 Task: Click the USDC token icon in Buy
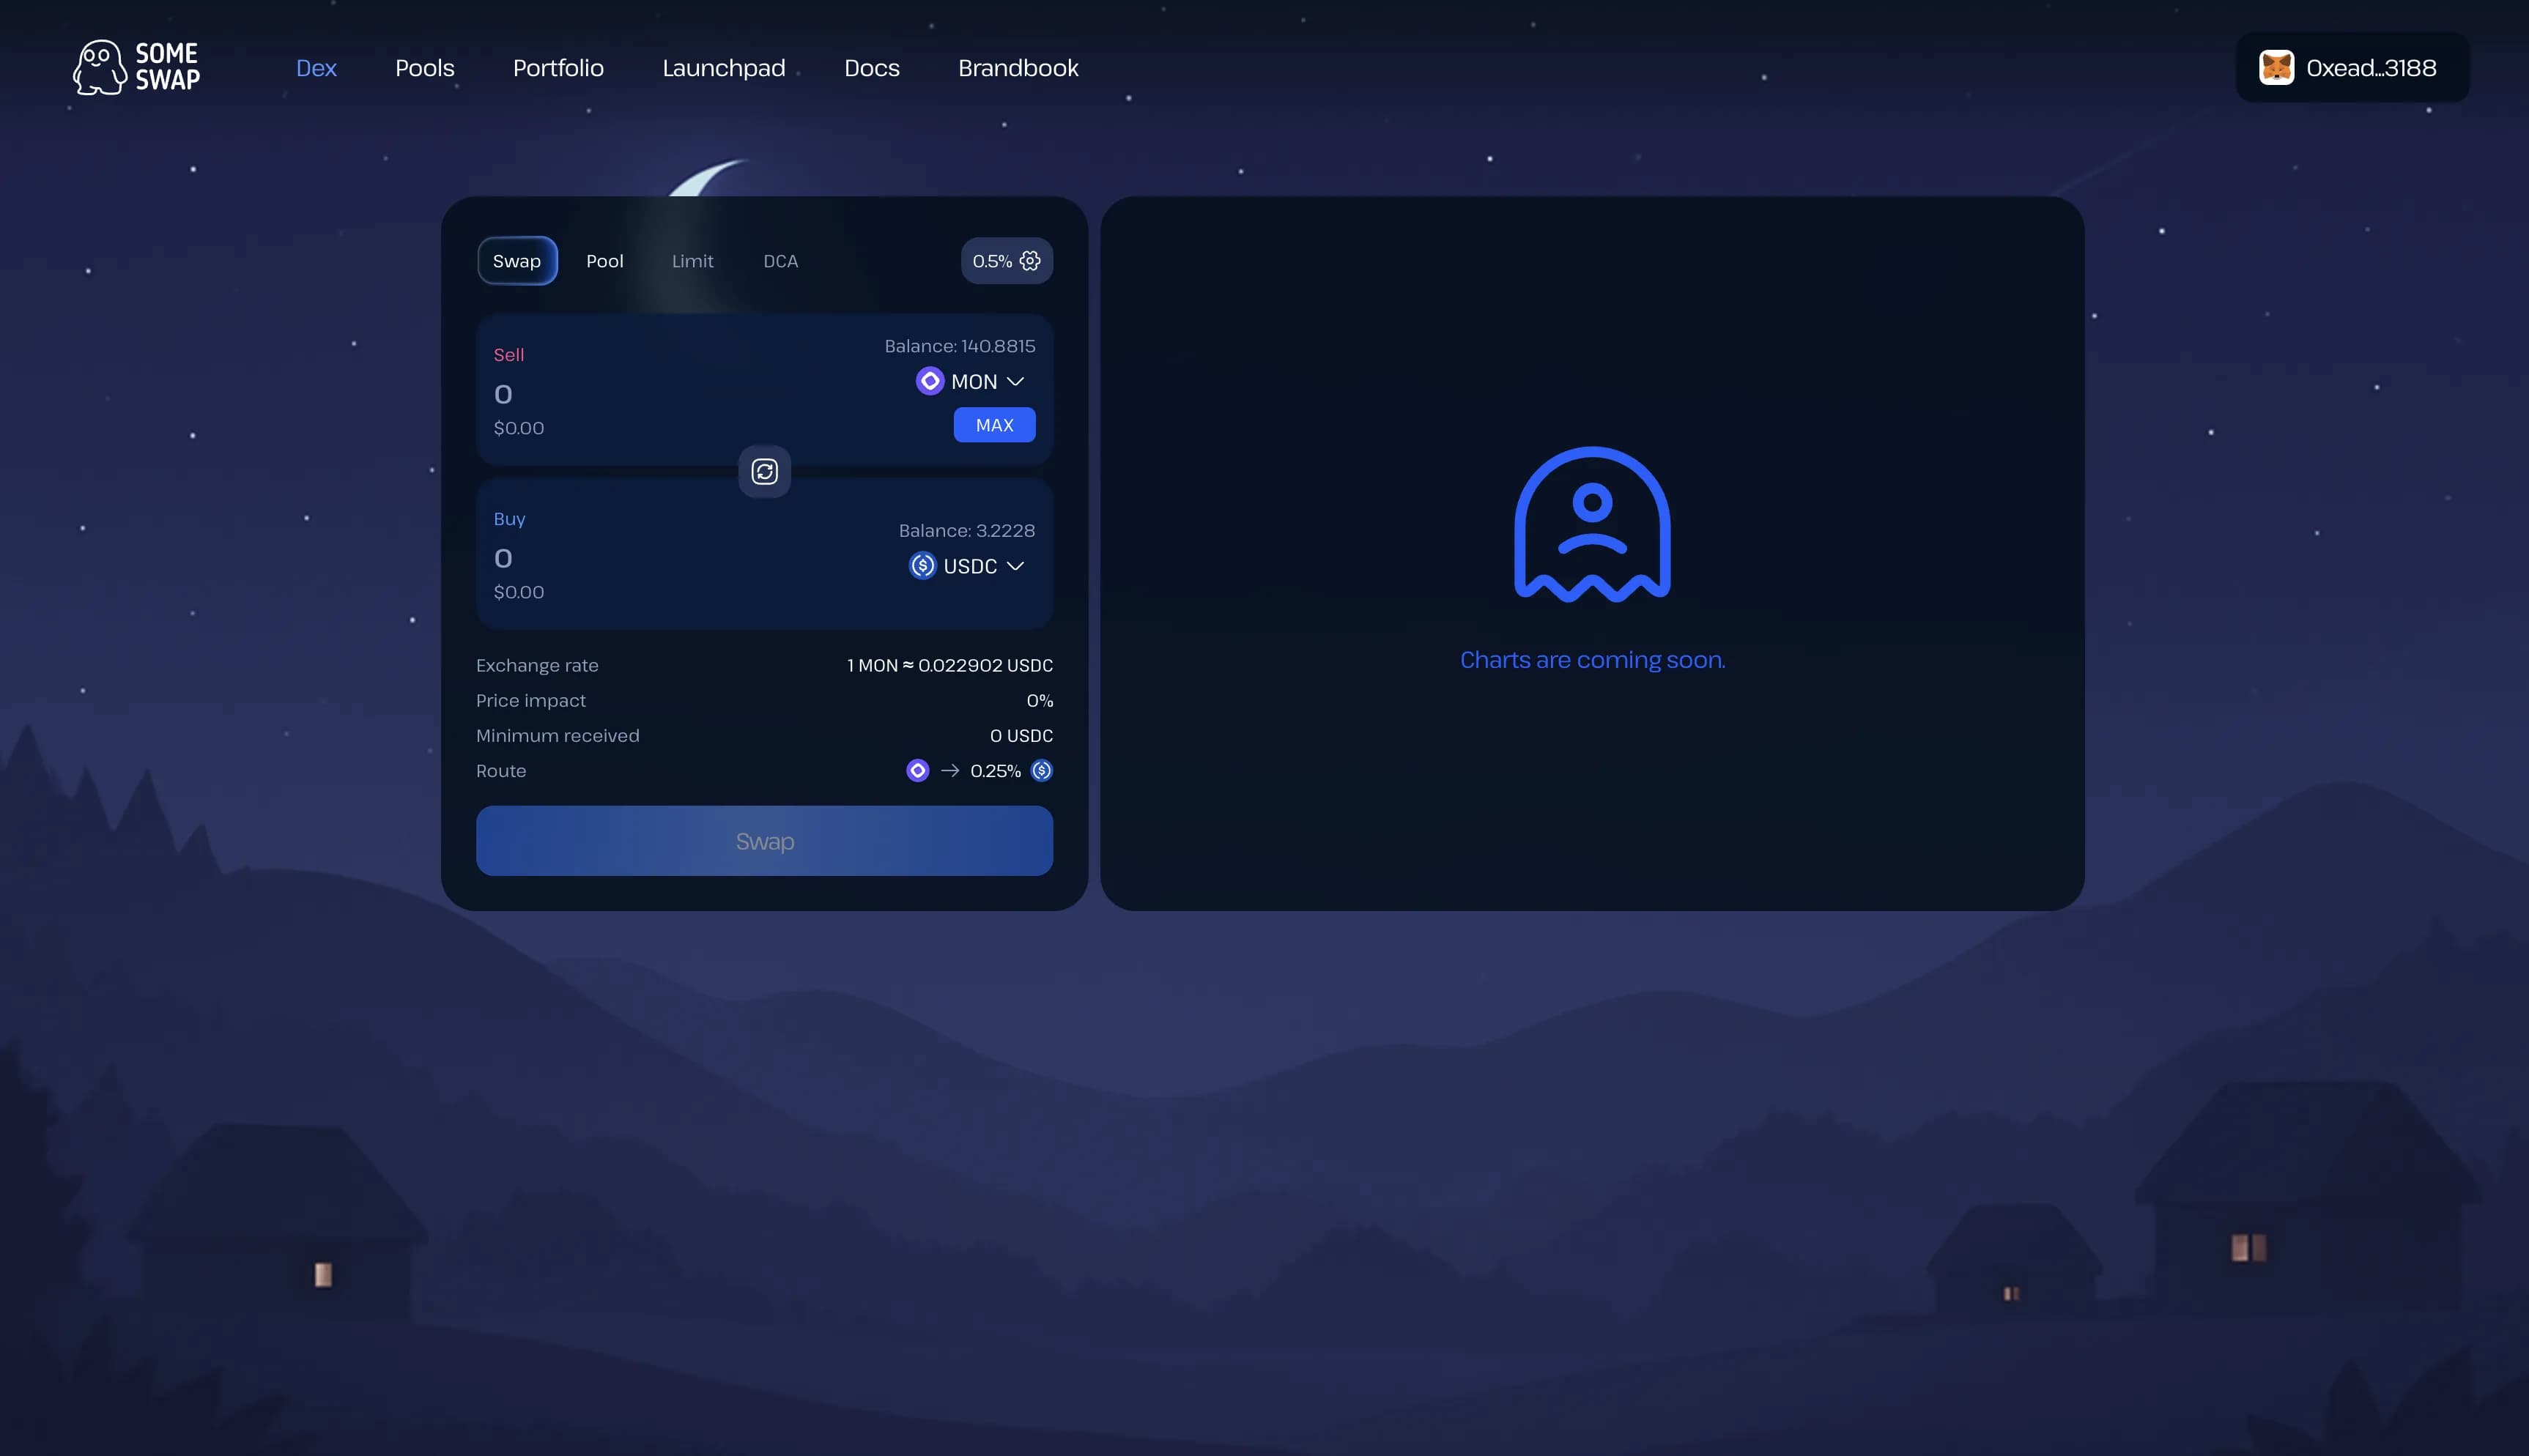click(x=922, y=566)
